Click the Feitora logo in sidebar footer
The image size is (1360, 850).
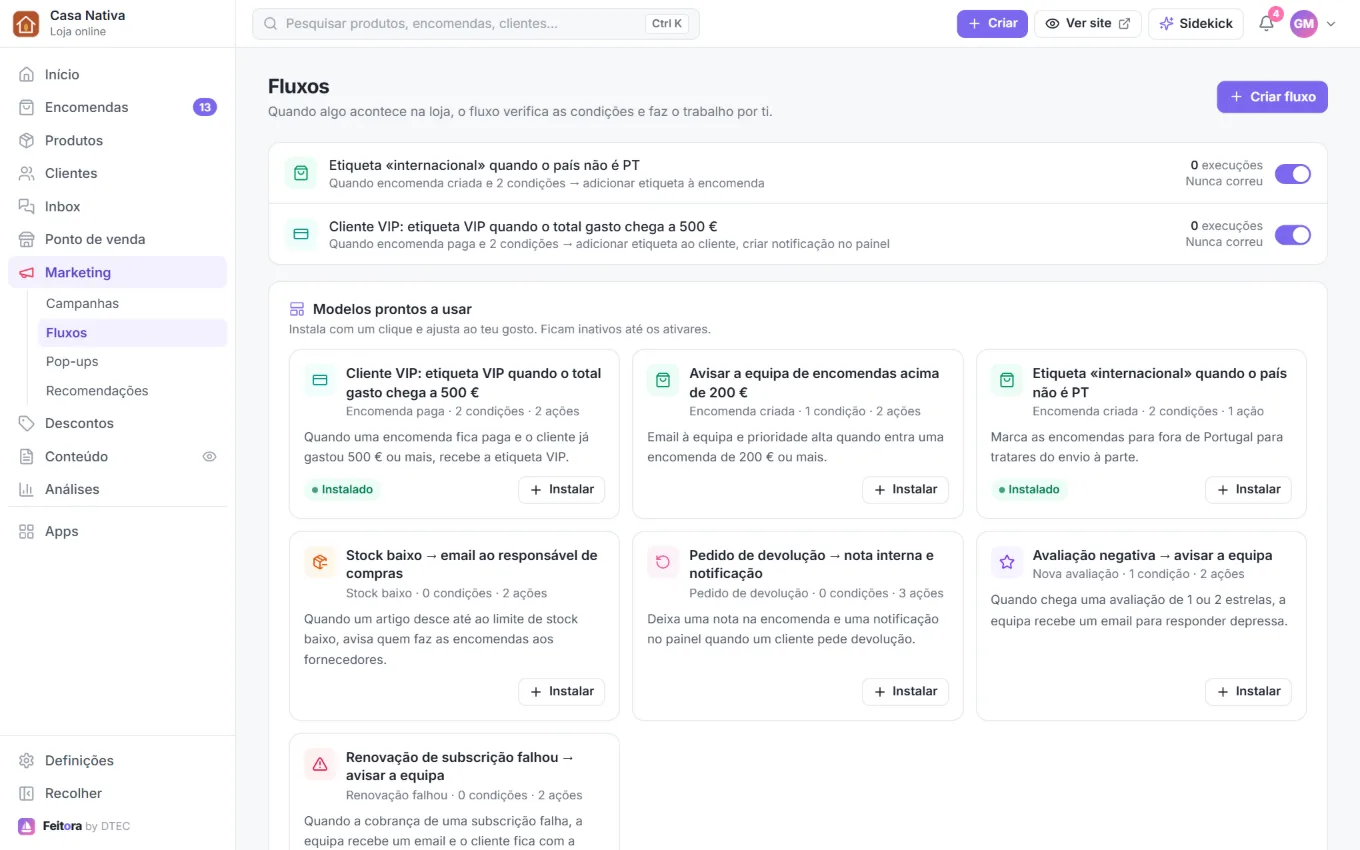pyautogui.click(x=26, y=826)
